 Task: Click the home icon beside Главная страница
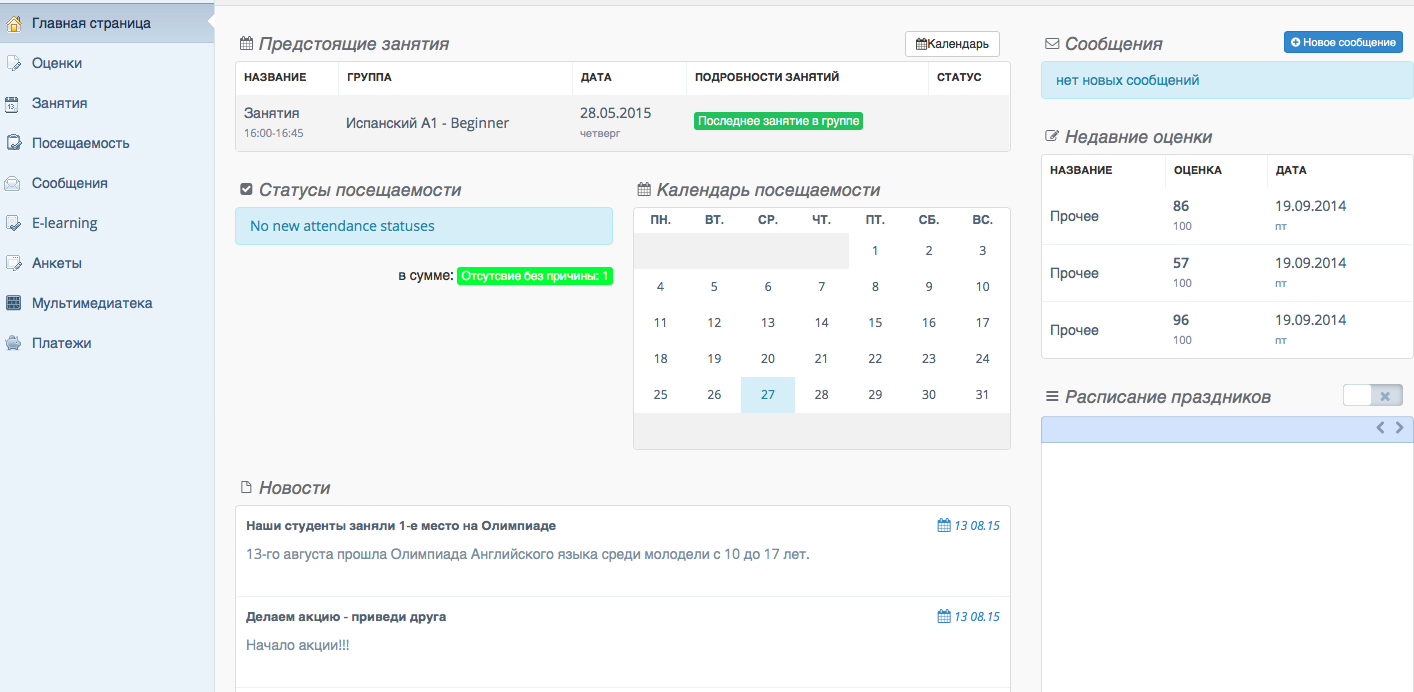click(14, 23)
